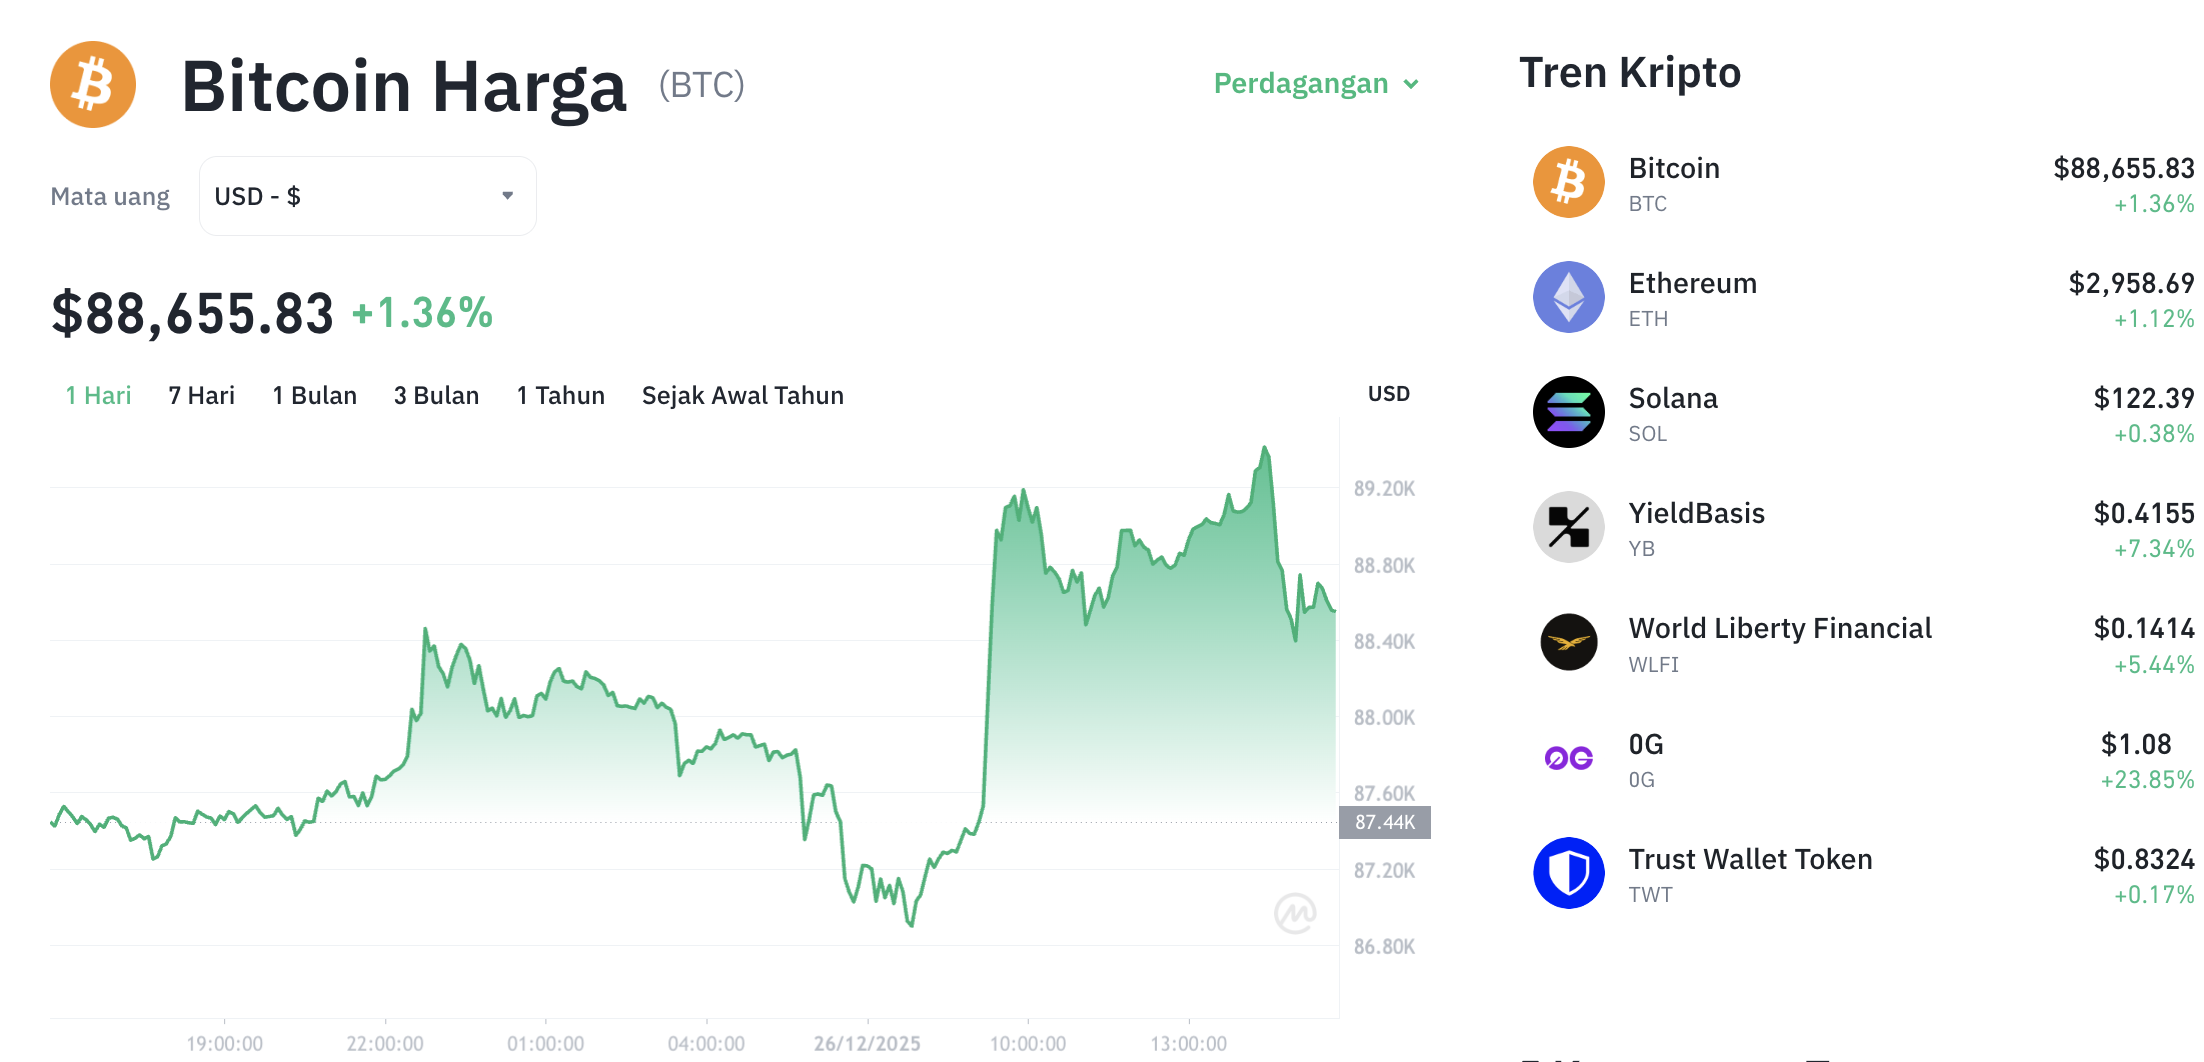This screenshot has width=2204, height=1062.
Task: Click the Bitcoin icon in the Tren Kripto list
Action: click(1567, 181)
